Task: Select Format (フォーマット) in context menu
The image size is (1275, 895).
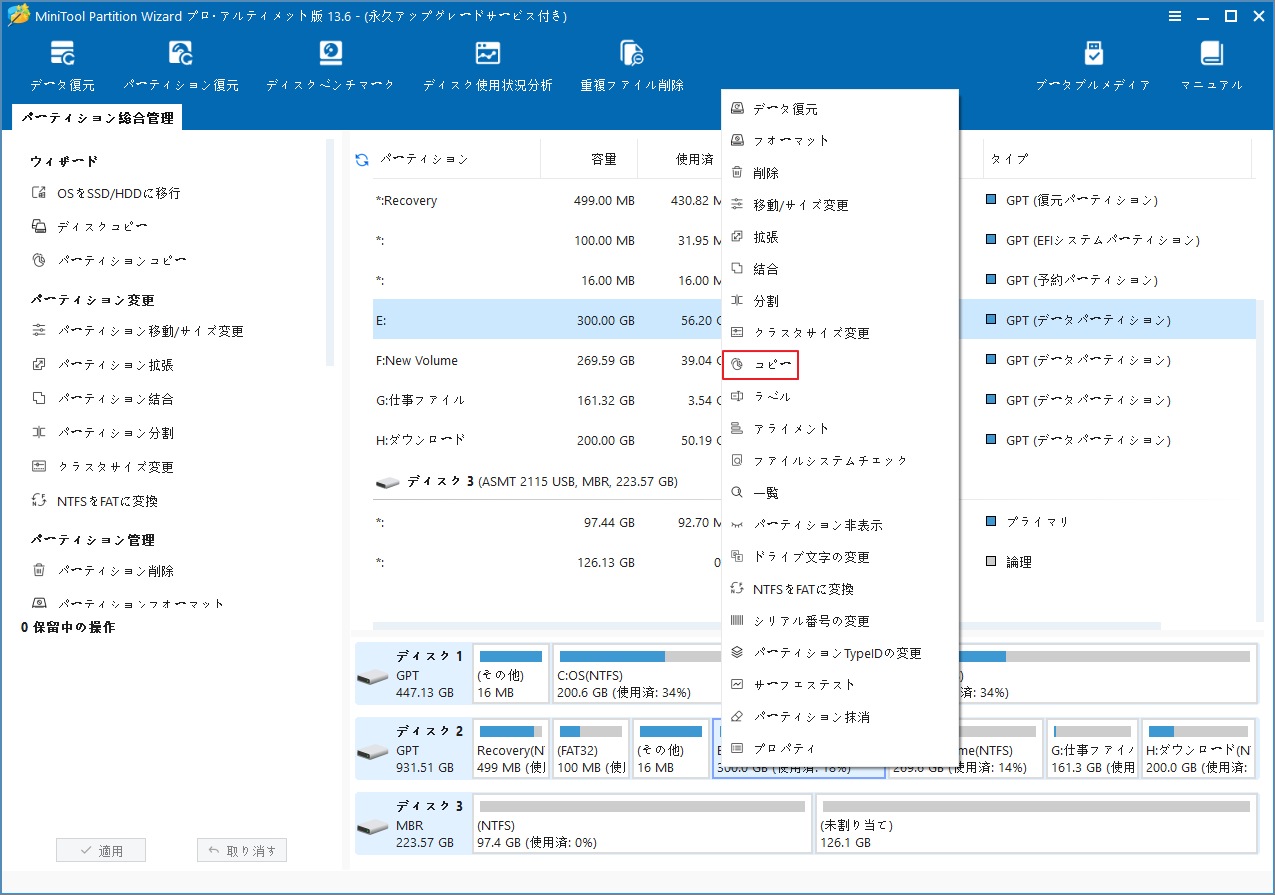Action: (840, 141)
